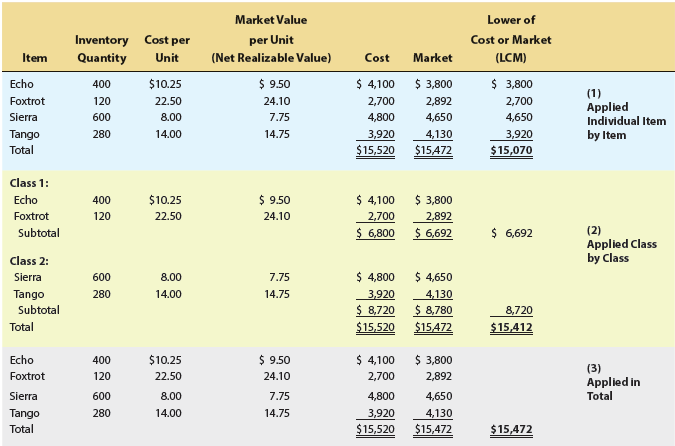Select the Lower of Cost or Market header
The image size is (675, 446).
pos(511,39)
